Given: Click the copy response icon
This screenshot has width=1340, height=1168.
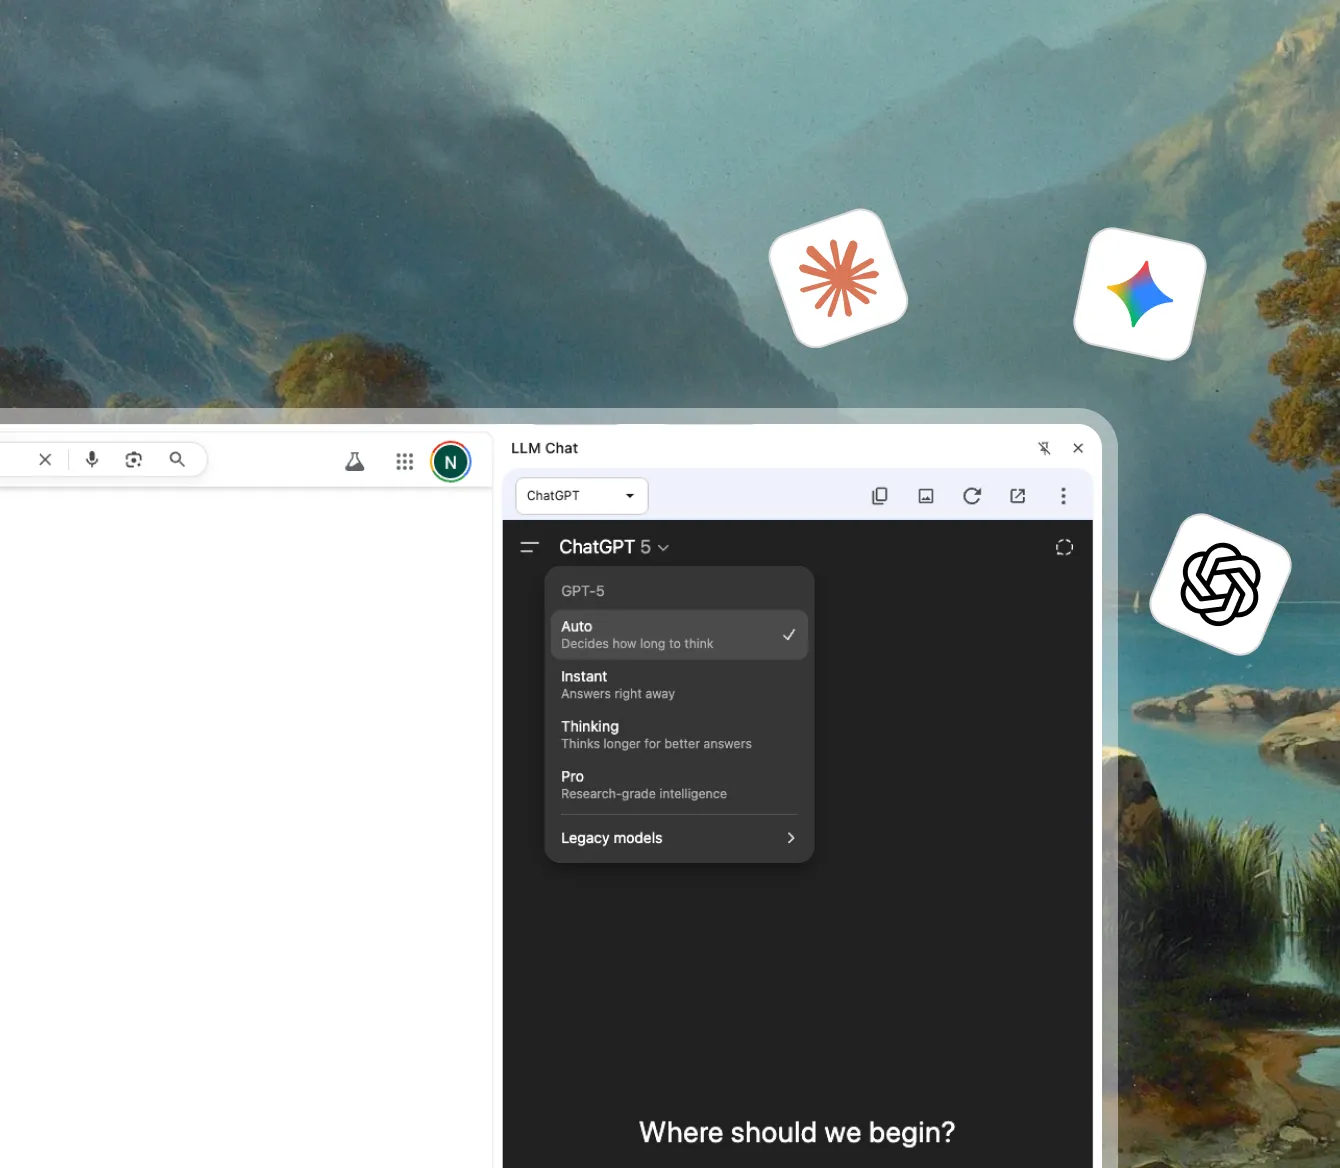Looking at the screenshot, I should (x=879, y=495).
